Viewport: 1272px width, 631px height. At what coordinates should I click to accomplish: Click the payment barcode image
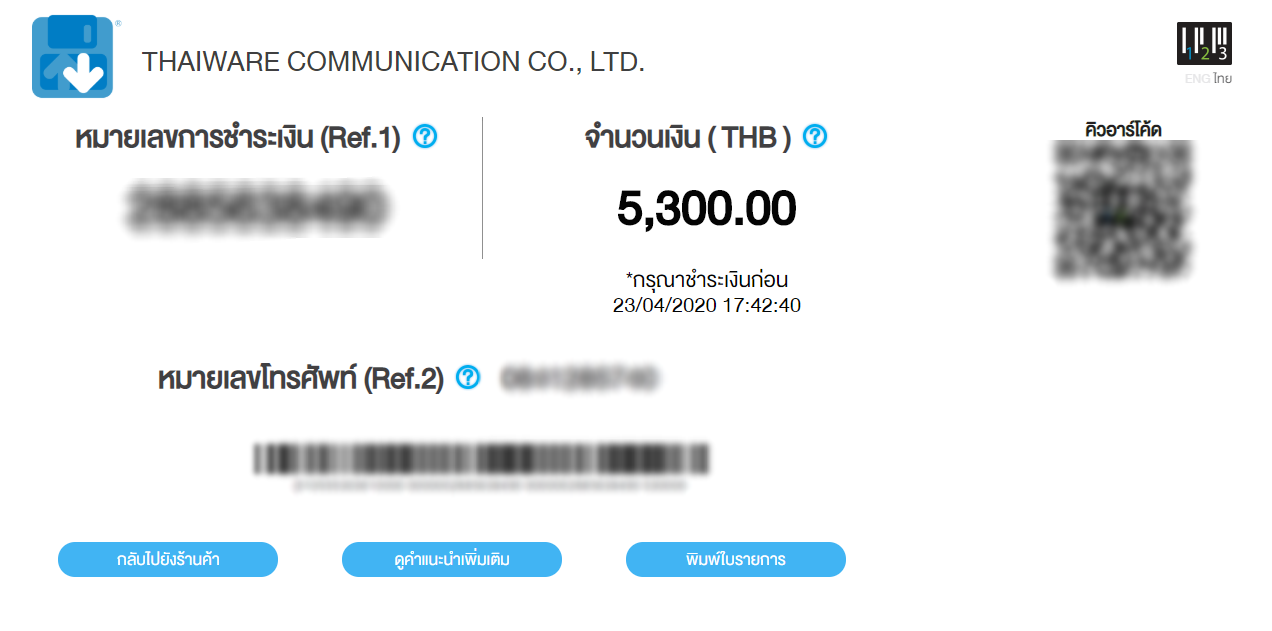(481, 459)
